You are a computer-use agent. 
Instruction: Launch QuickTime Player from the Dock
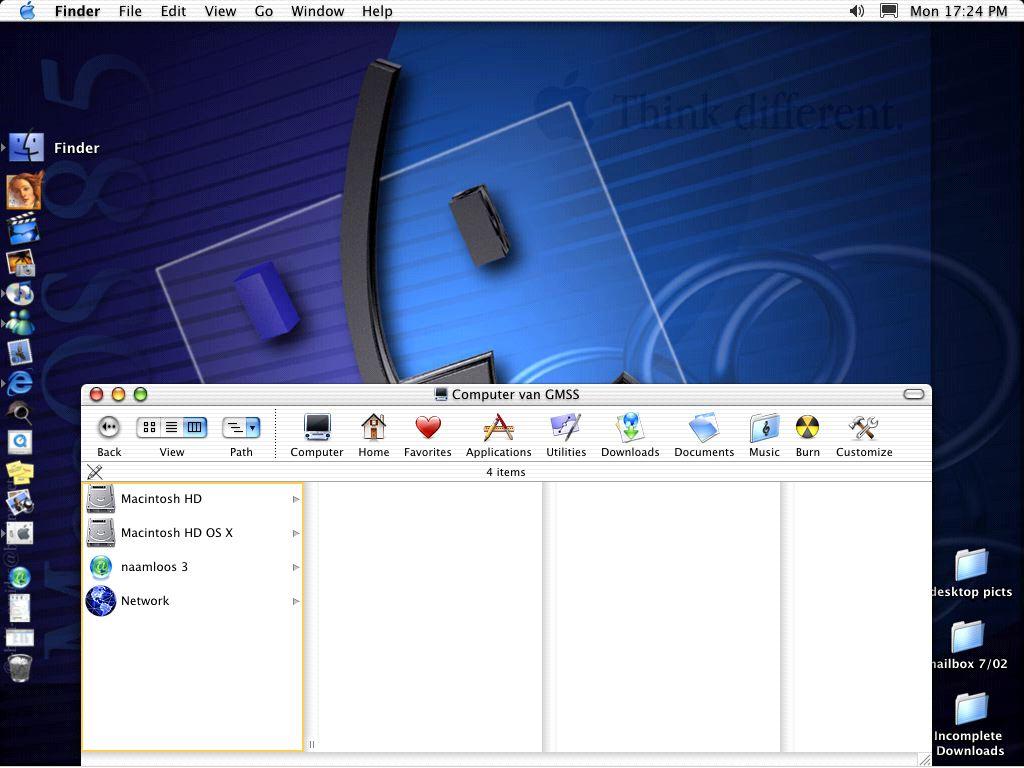click(x=20, y=442)
